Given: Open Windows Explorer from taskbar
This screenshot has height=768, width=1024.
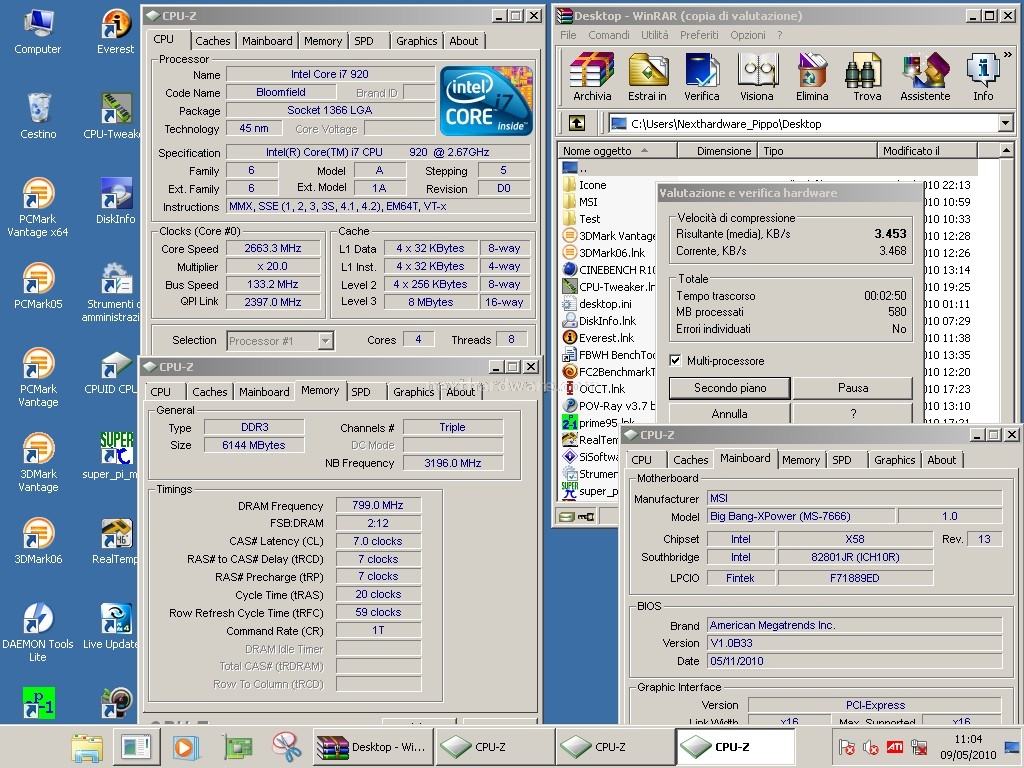Looking at the screenshot, I should pyautogui.click(x=87, y=746).
